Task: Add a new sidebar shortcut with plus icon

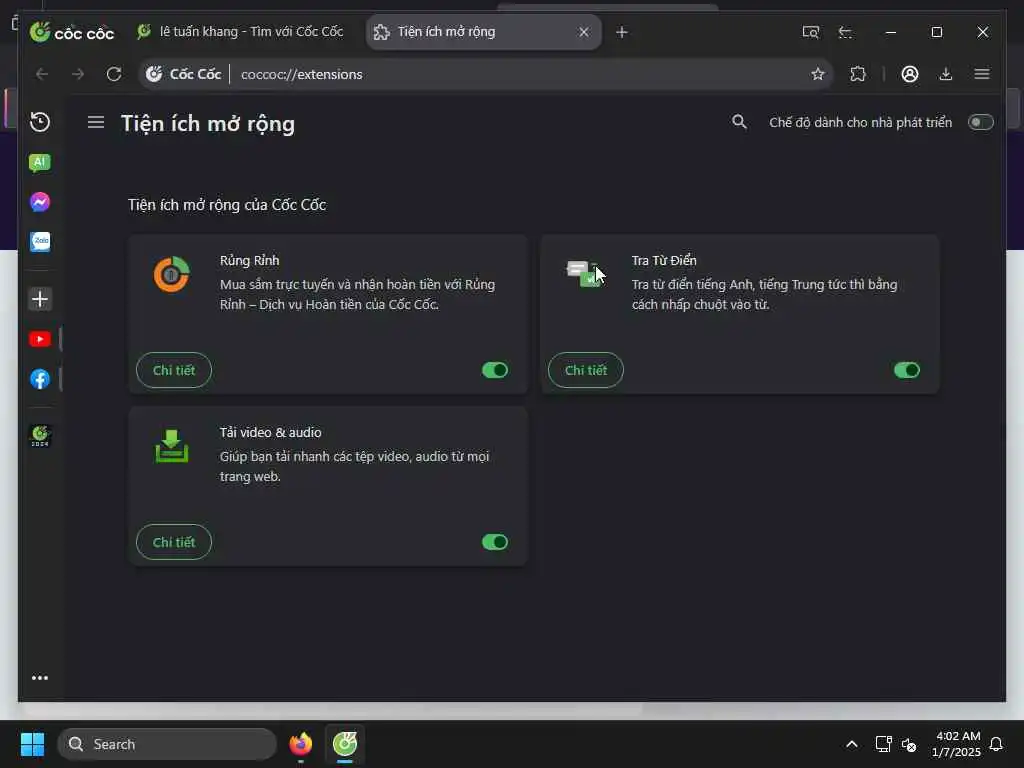Action: (40, 299)
